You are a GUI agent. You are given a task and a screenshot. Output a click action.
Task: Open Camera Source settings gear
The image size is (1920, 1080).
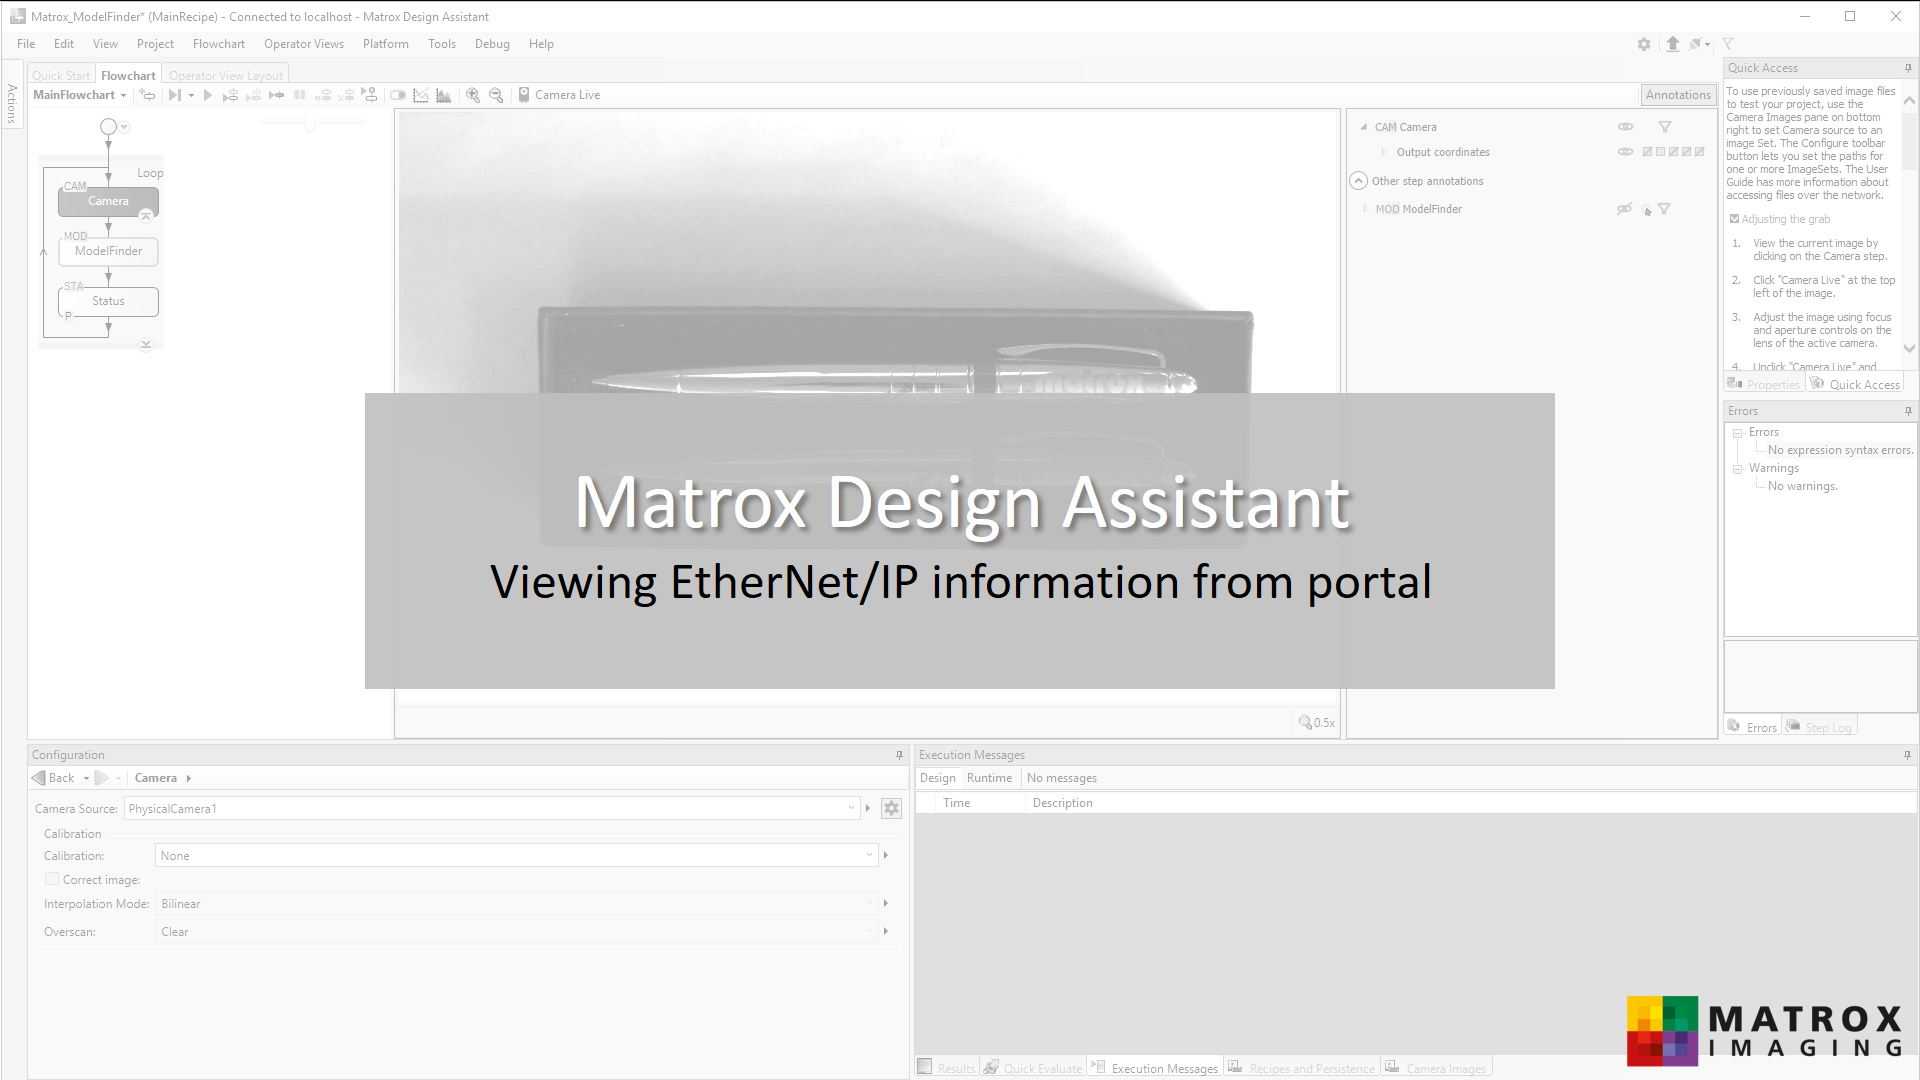[892, 808]
